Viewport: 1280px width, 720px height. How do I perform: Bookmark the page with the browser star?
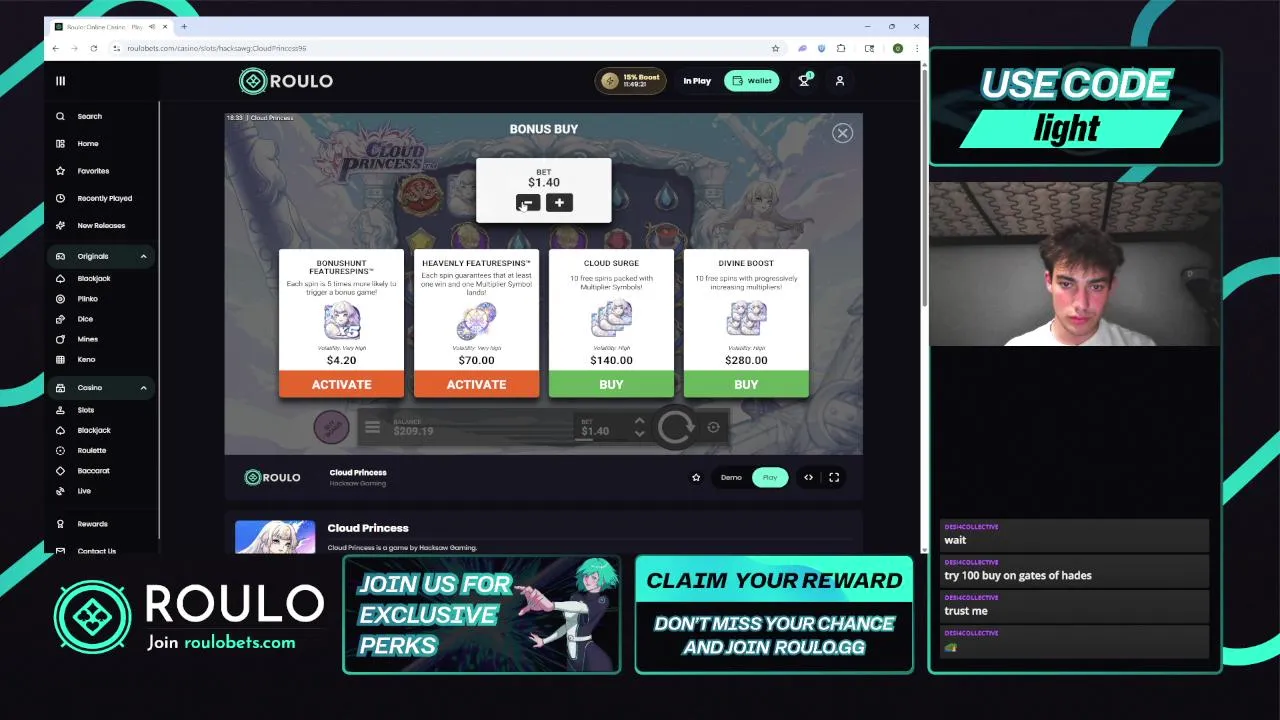(x=775, y=48)
